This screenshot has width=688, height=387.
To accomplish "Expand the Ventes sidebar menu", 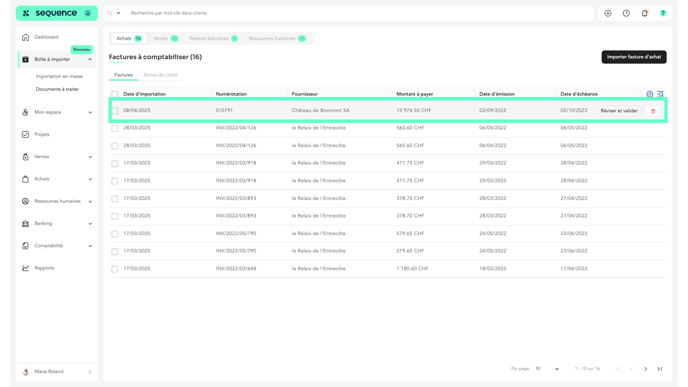I will click(x=90, y=157).
